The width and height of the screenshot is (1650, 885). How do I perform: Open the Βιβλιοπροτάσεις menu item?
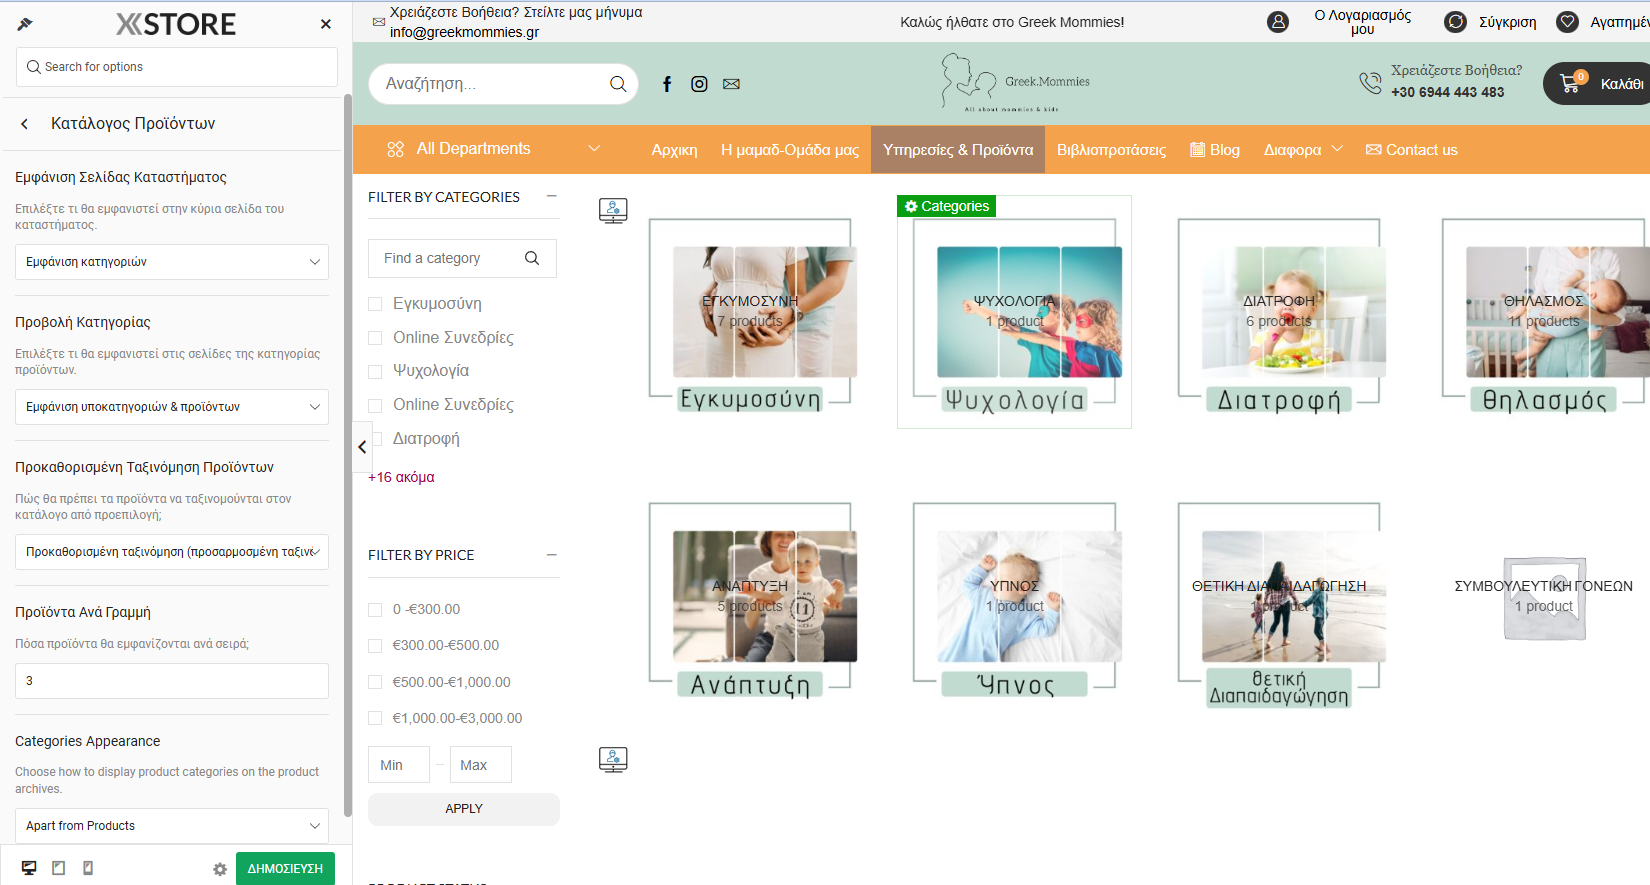point(1111,150)
